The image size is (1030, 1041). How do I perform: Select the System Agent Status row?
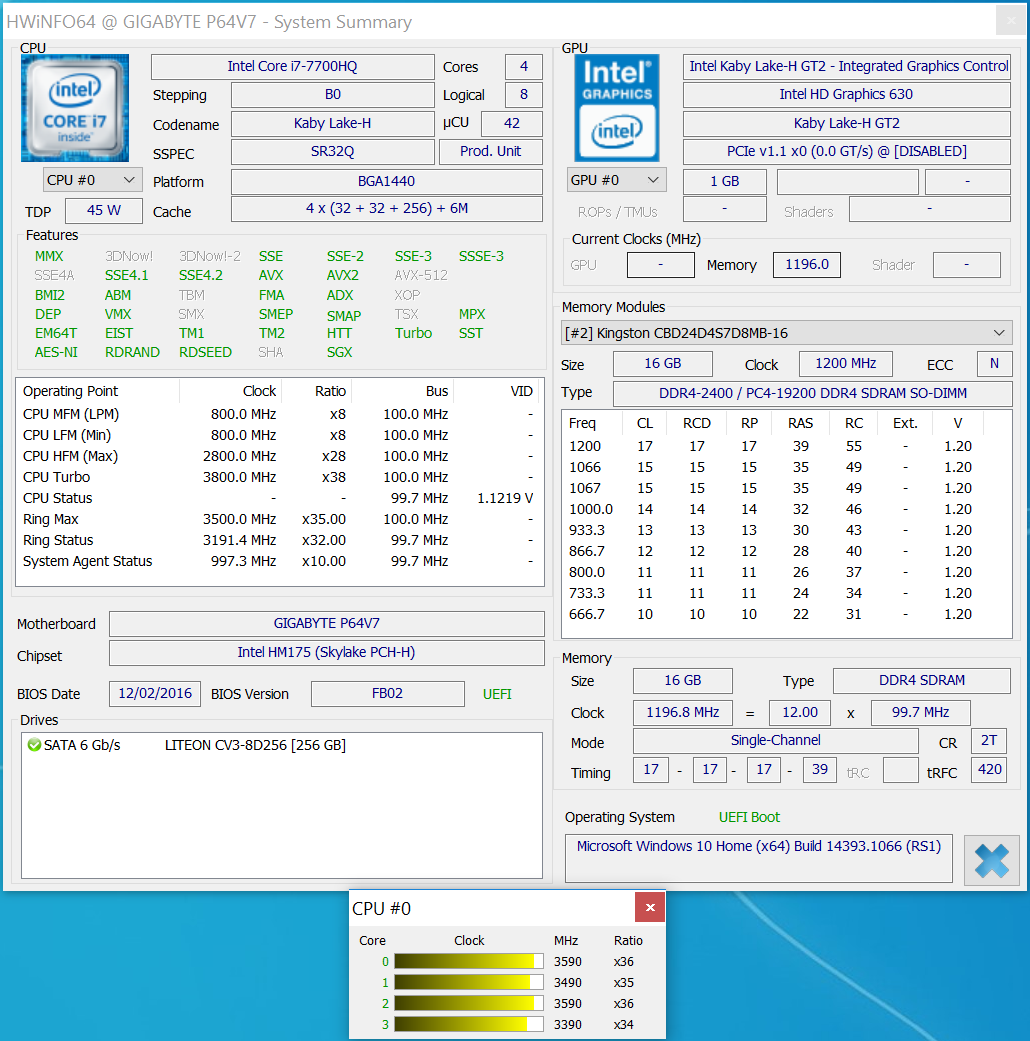coord(279,561)
